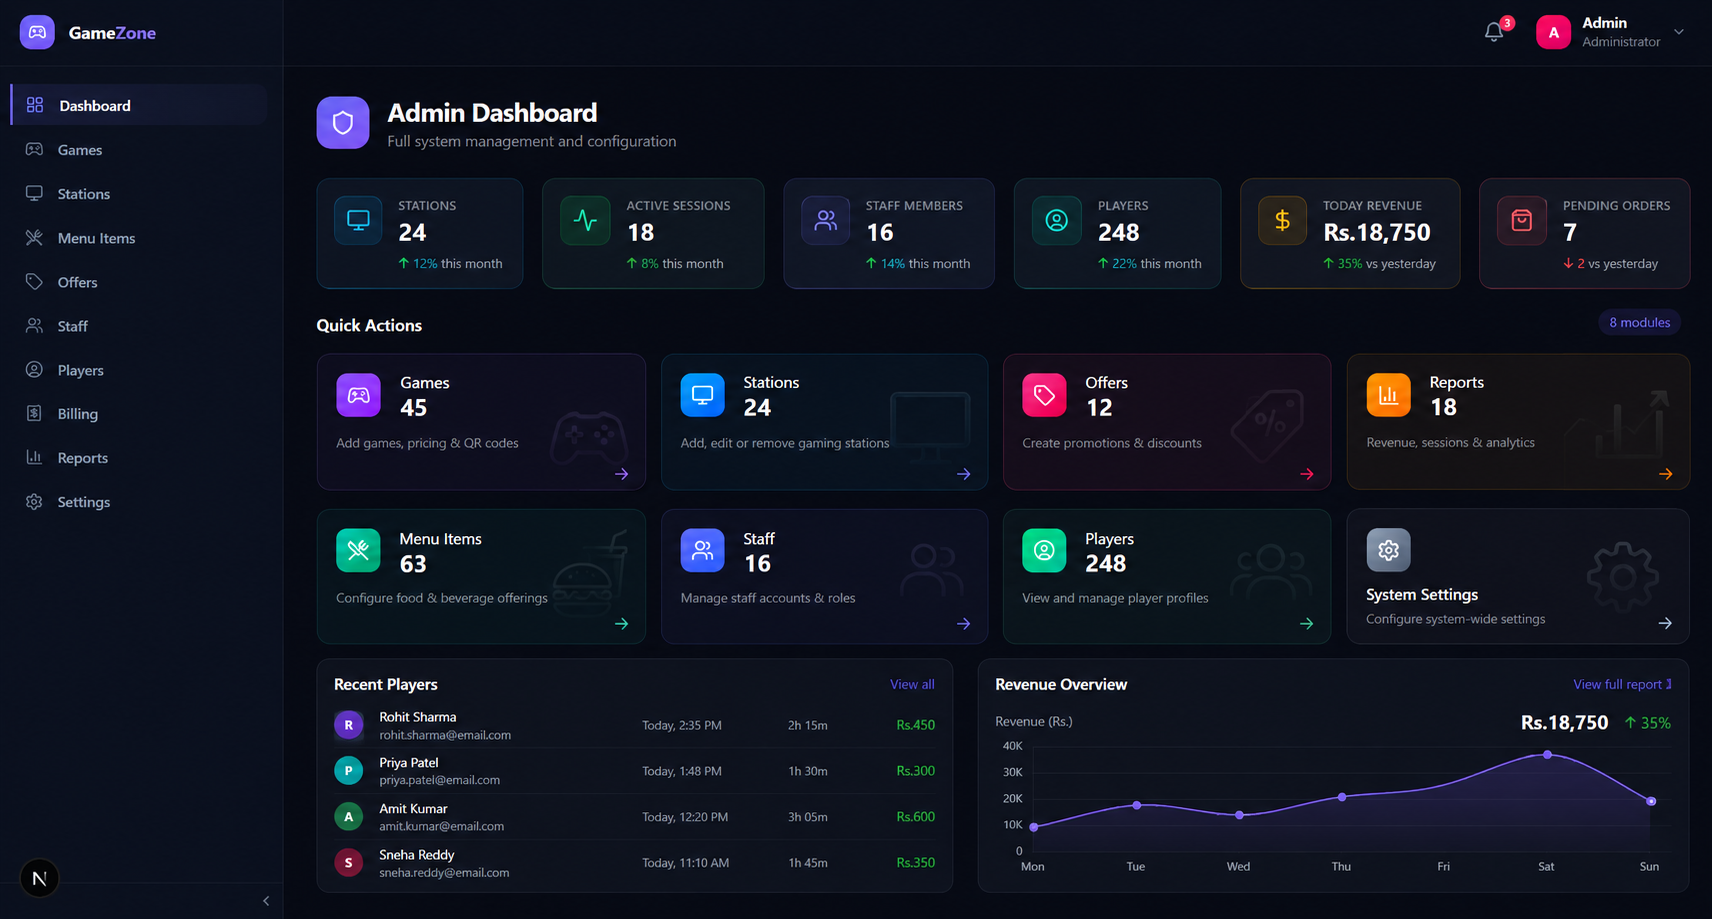The width and height of the screenshot is (1712, 919).
Task: Click the Pending Orders bag icon
Action: pyautogui.click(x=1521, y=220)
